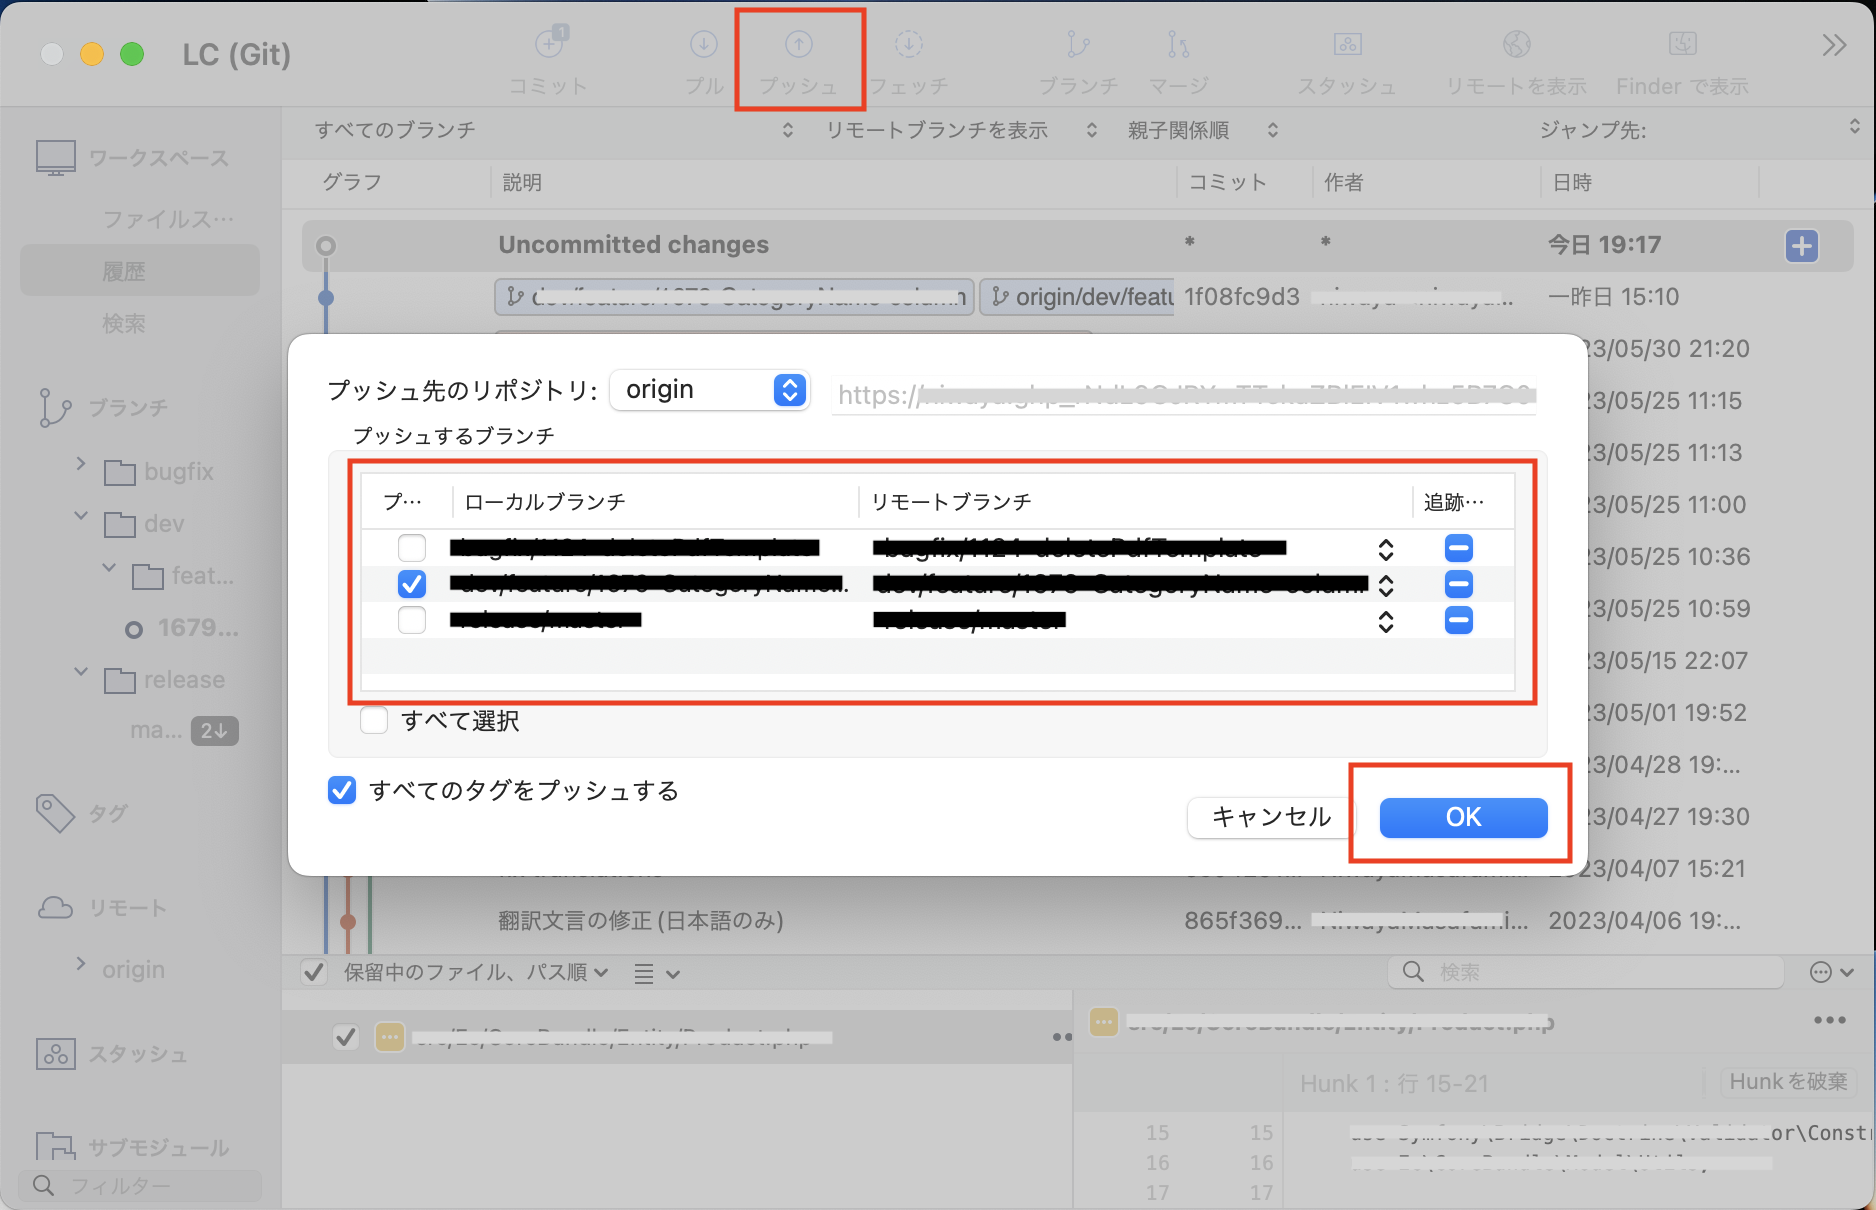The height and width of the screenshot is (1210, 1876).
Task: Click the マージ (Merge) toolbar icon
Action: pos(1175,55)
